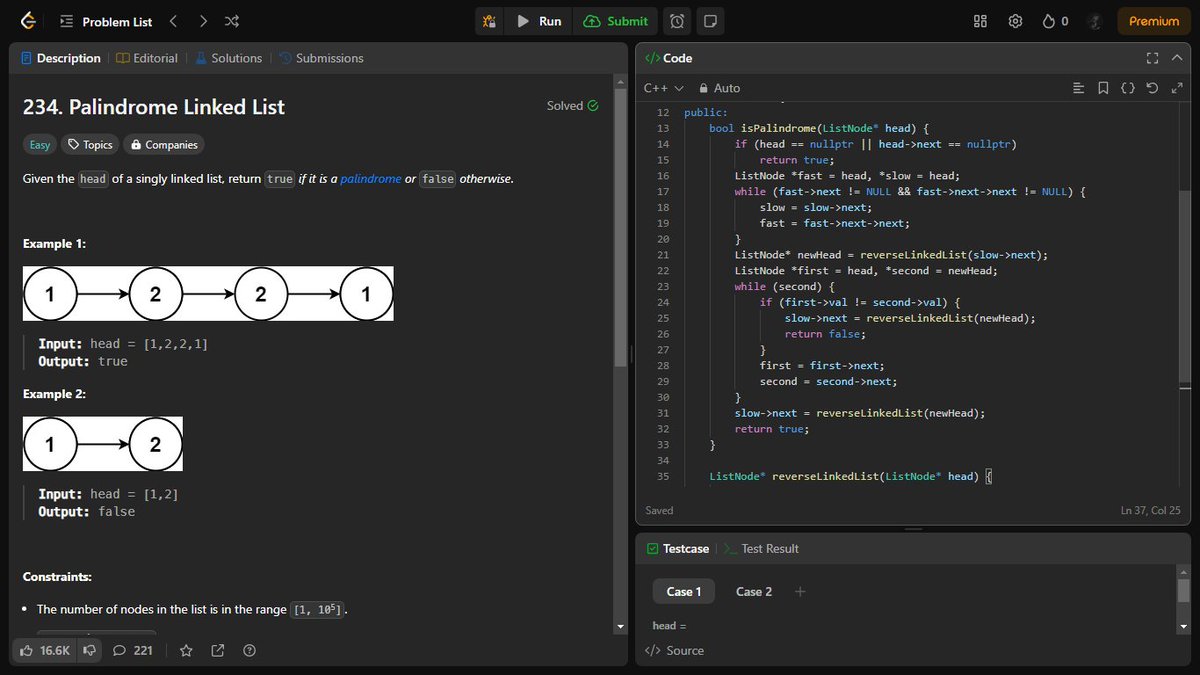Switch to the Solutions tab
Image resolution: width=1200 pixels, height=675 pixels.
[x=228, y=58]
